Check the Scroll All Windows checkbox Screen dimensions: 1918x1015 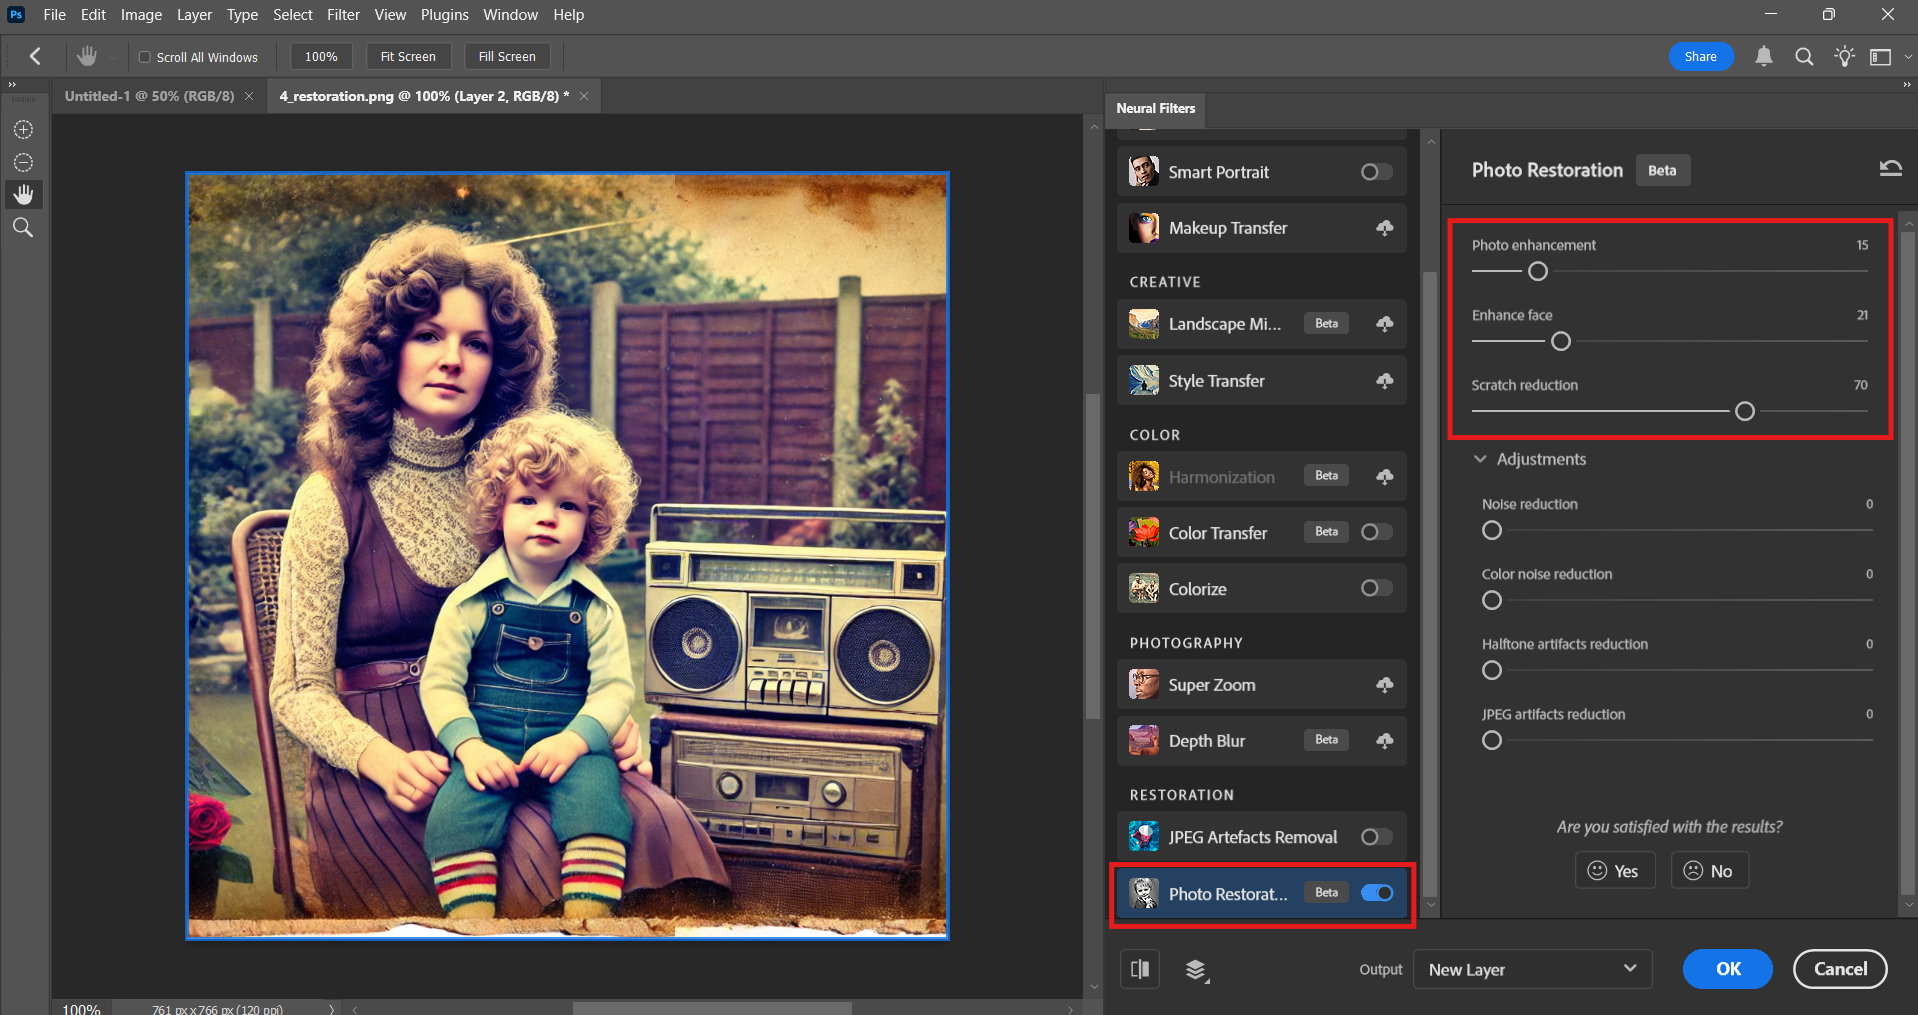(145, 57)
